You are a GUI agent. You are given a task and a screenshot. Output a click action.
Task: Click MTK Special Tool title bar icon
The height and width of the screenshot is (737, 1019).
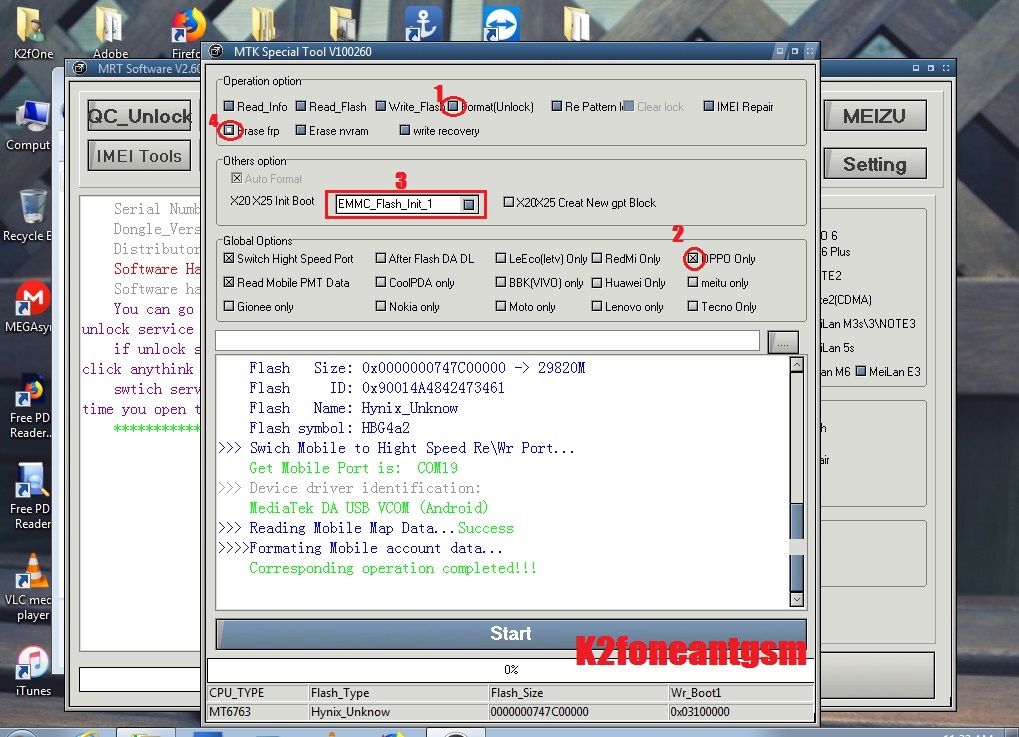(x=216, y=51)
